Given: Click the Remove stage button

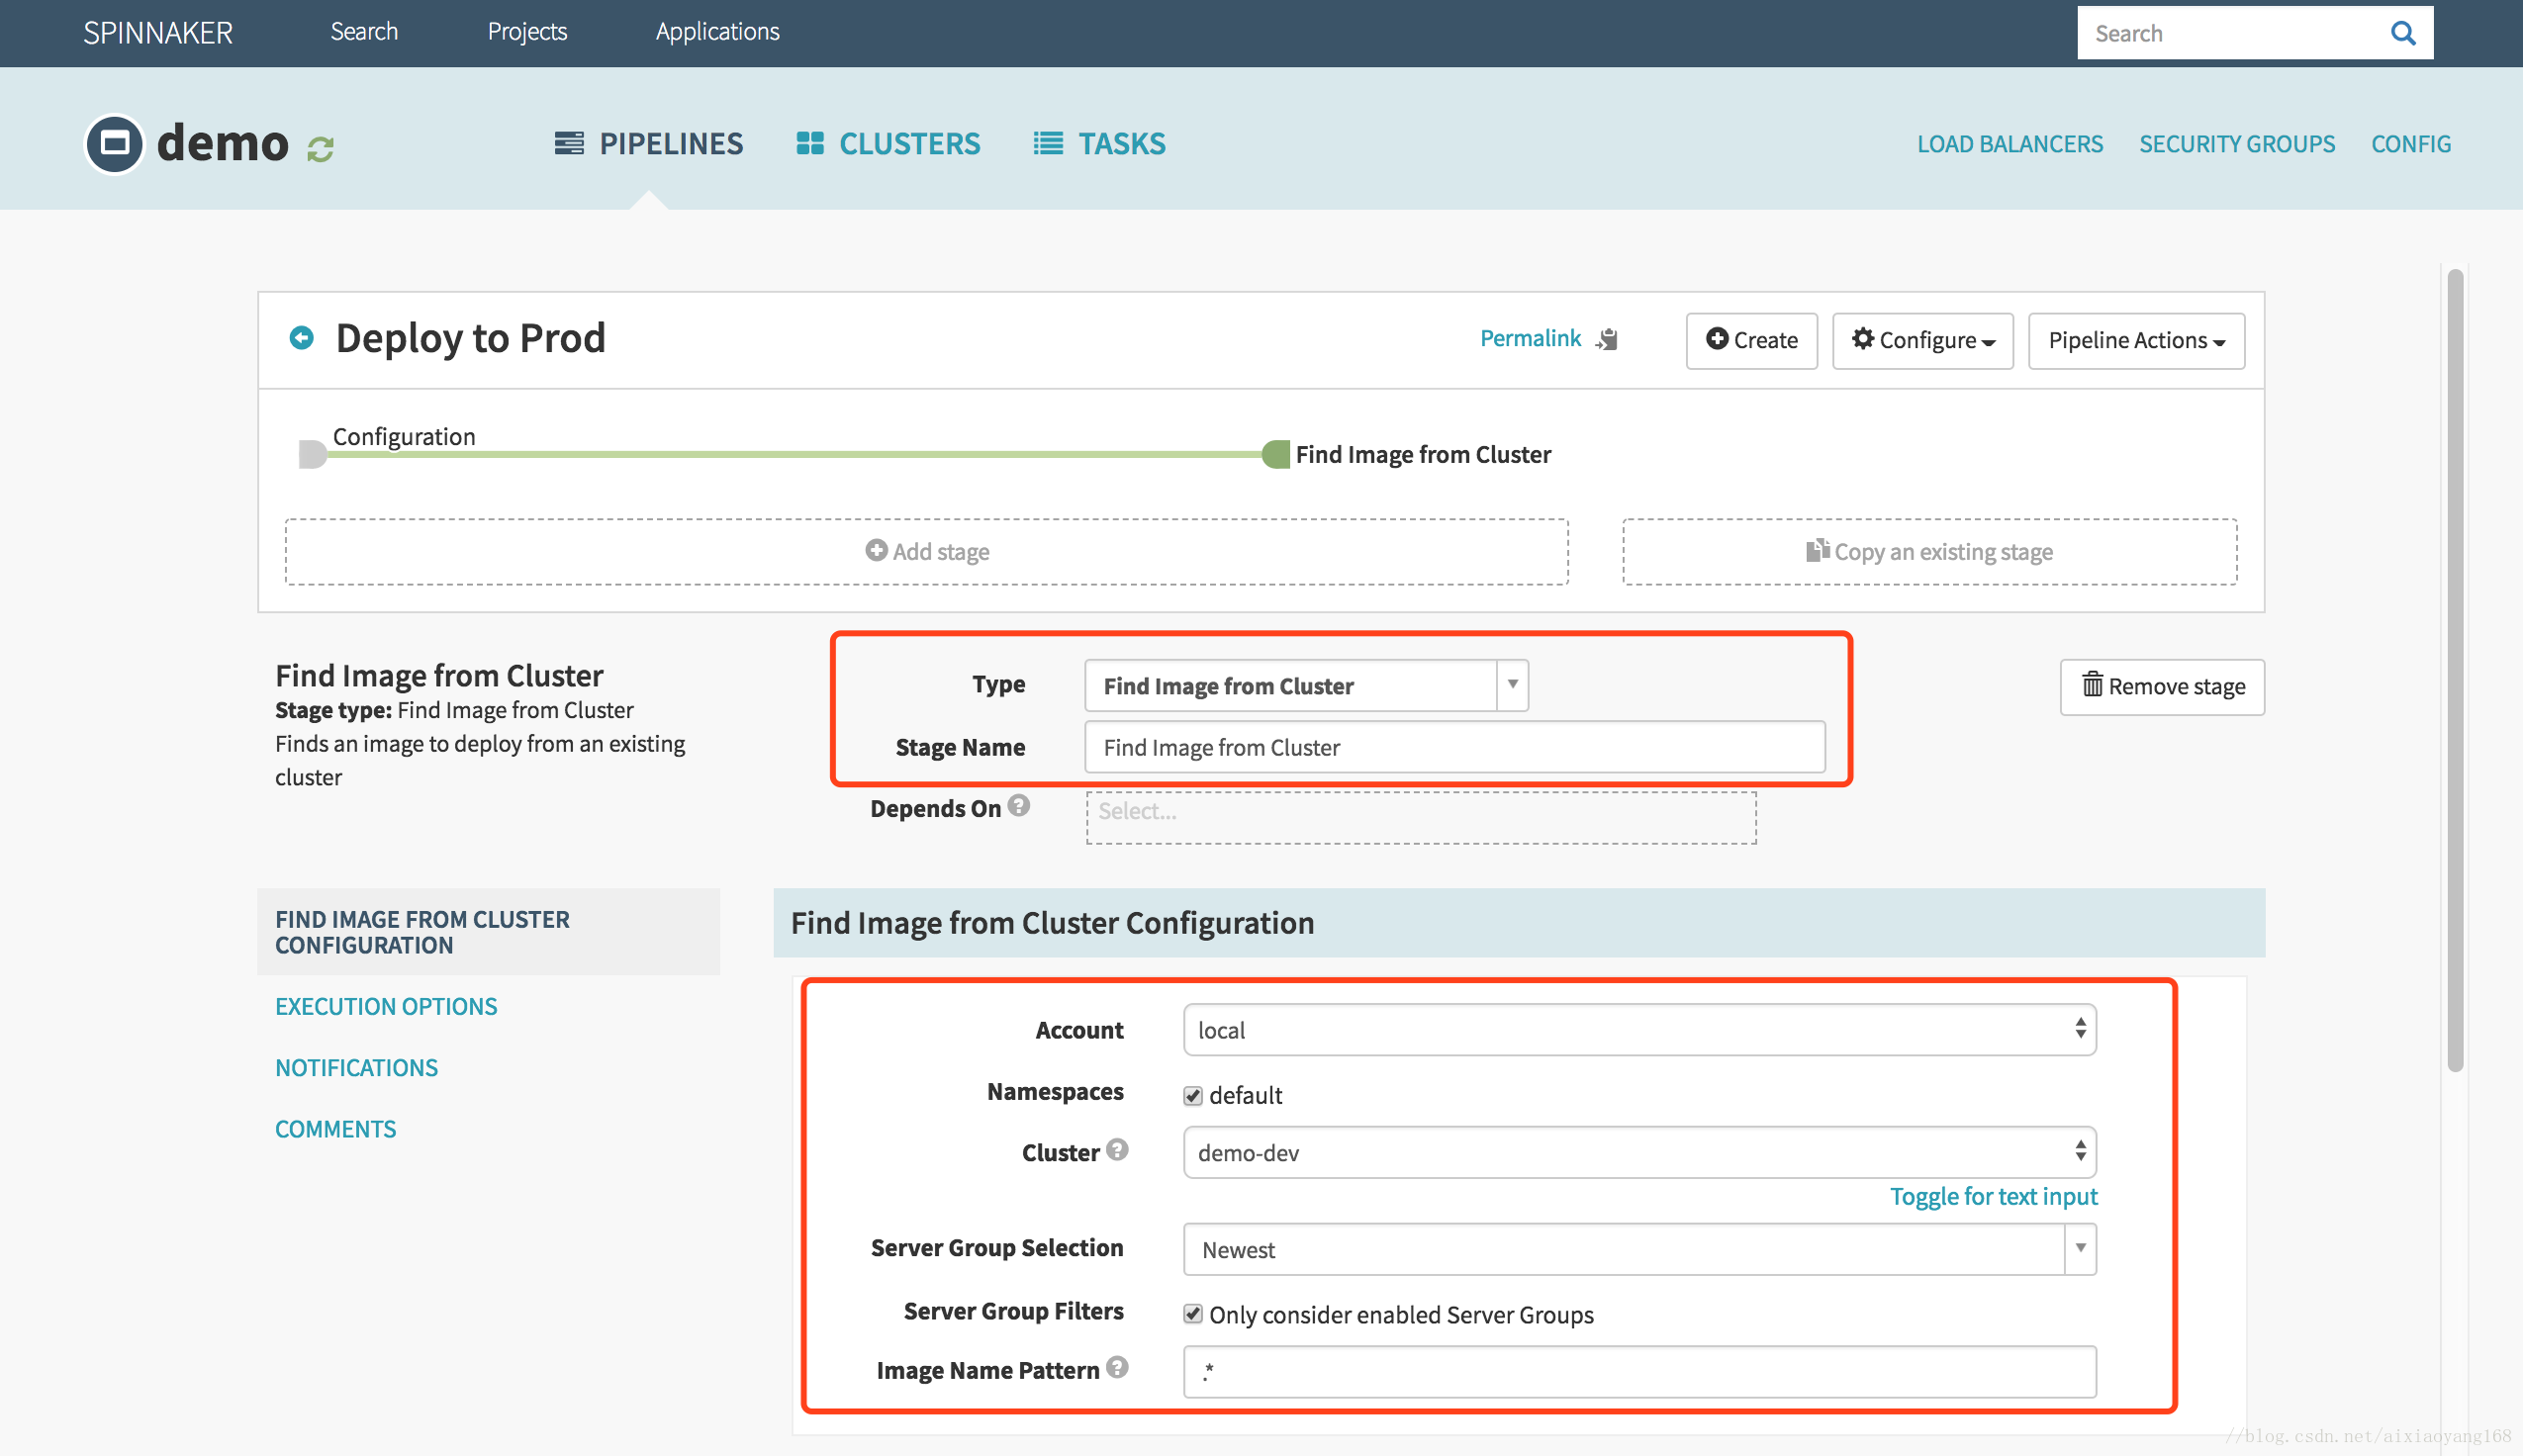Looking at the screenshot, I should click(x=2162, y=687).
